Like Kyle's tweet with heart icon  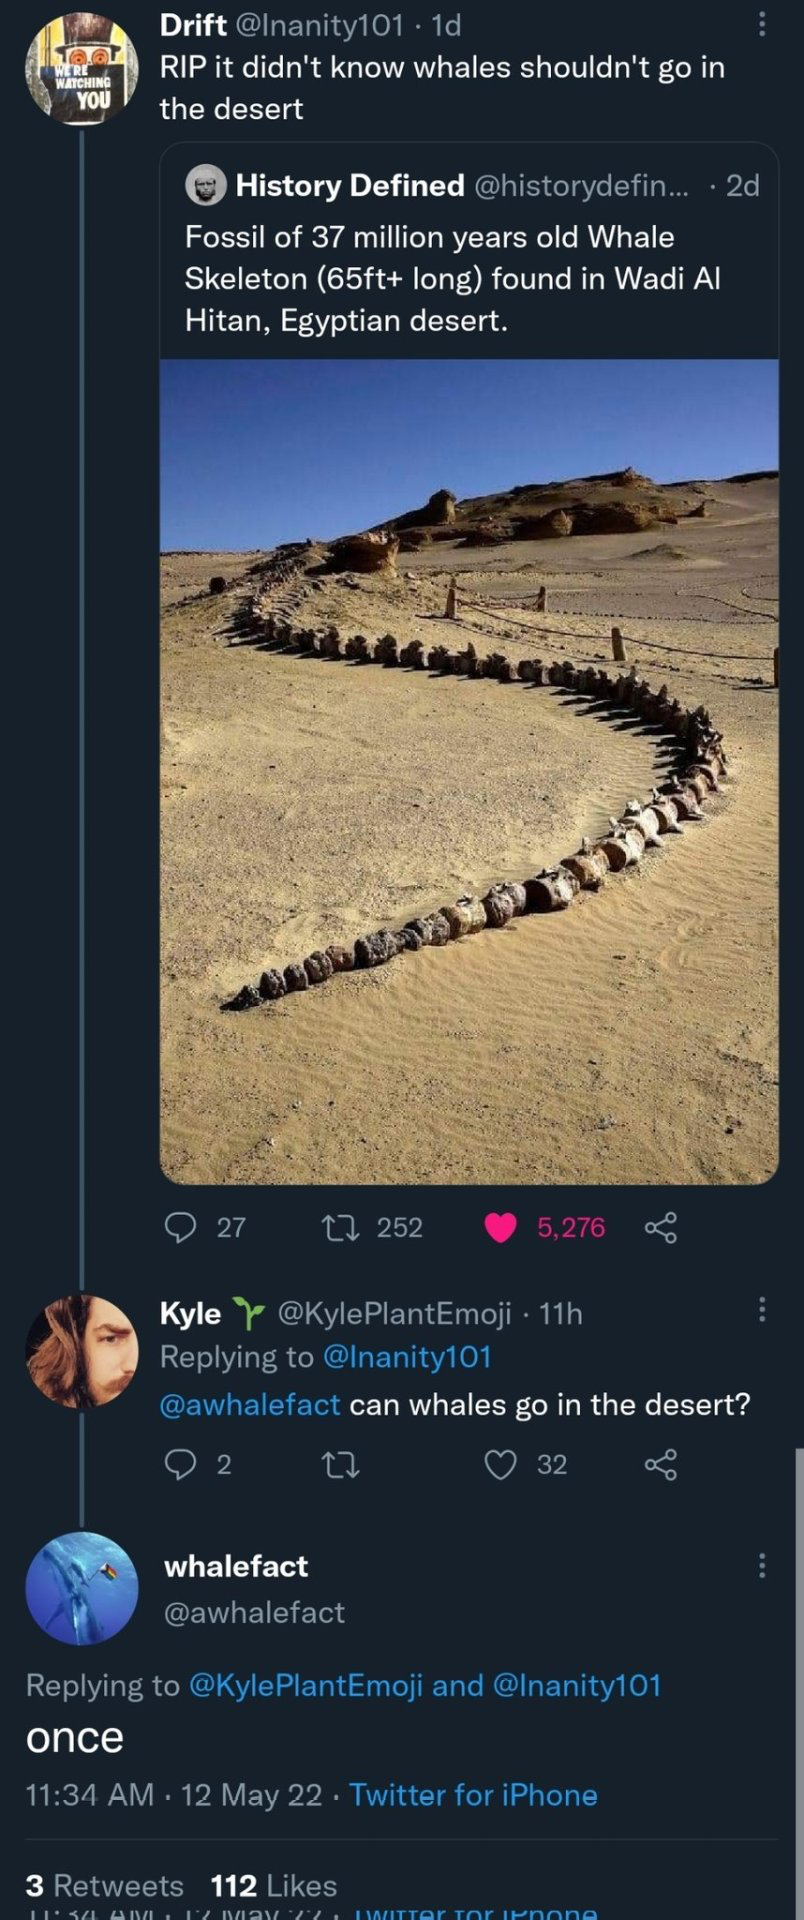coord(500,1465)
